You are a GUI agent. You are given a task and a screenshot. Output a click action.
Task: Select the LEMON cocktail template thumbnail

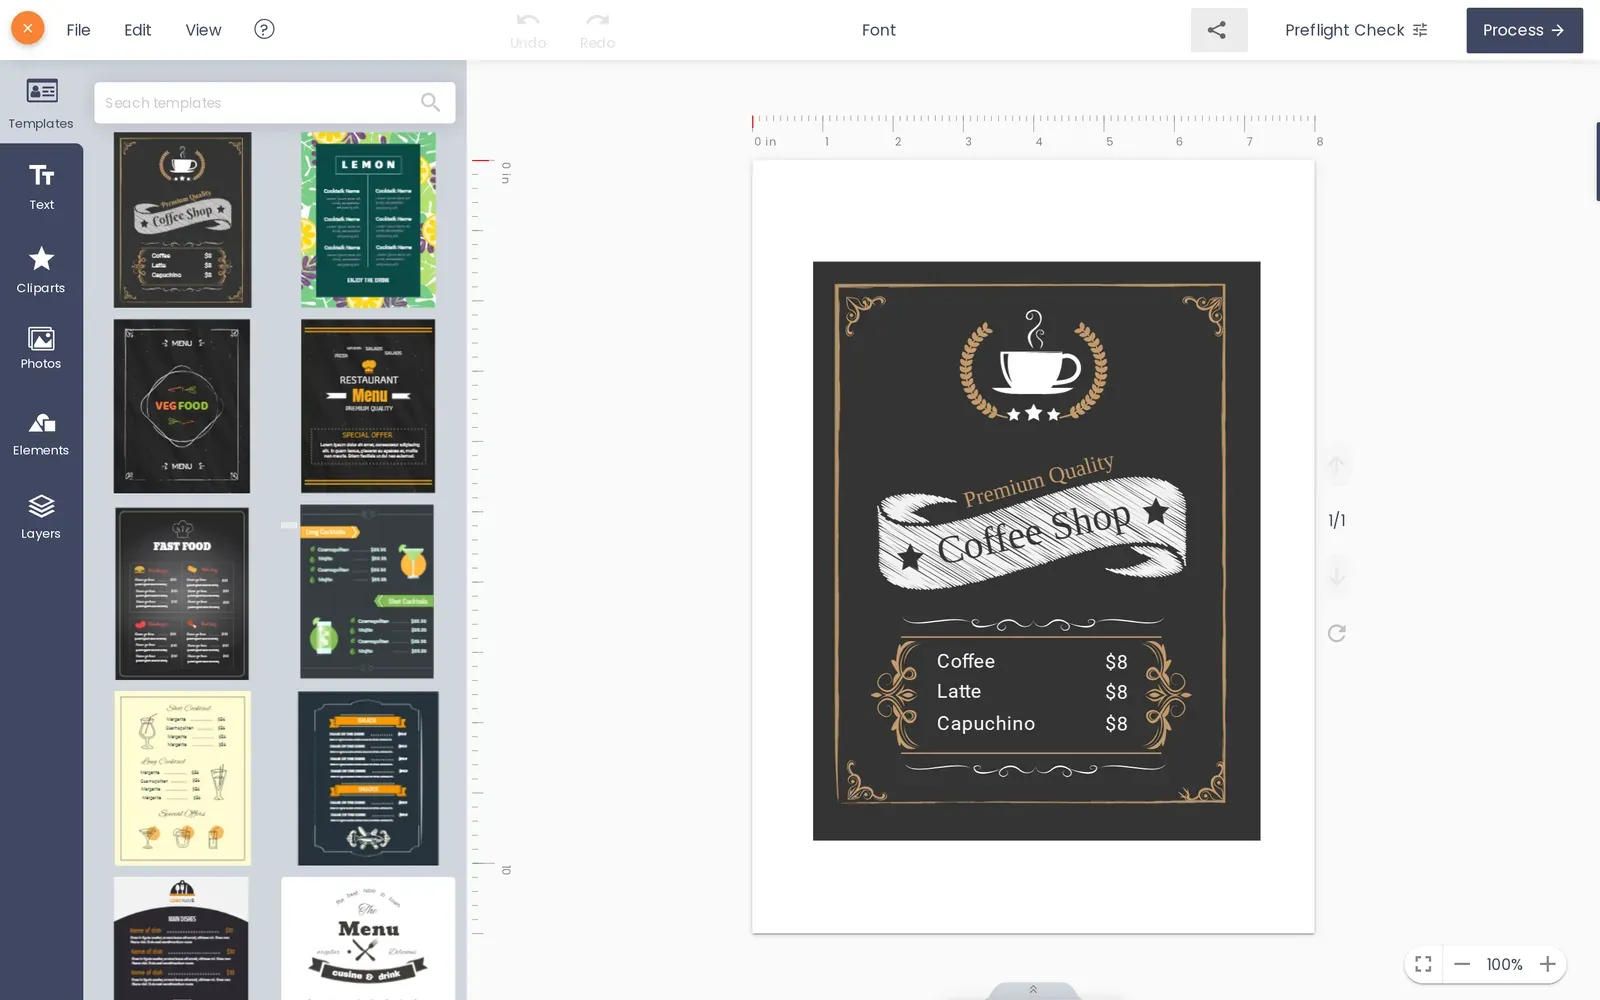point(368,219)
